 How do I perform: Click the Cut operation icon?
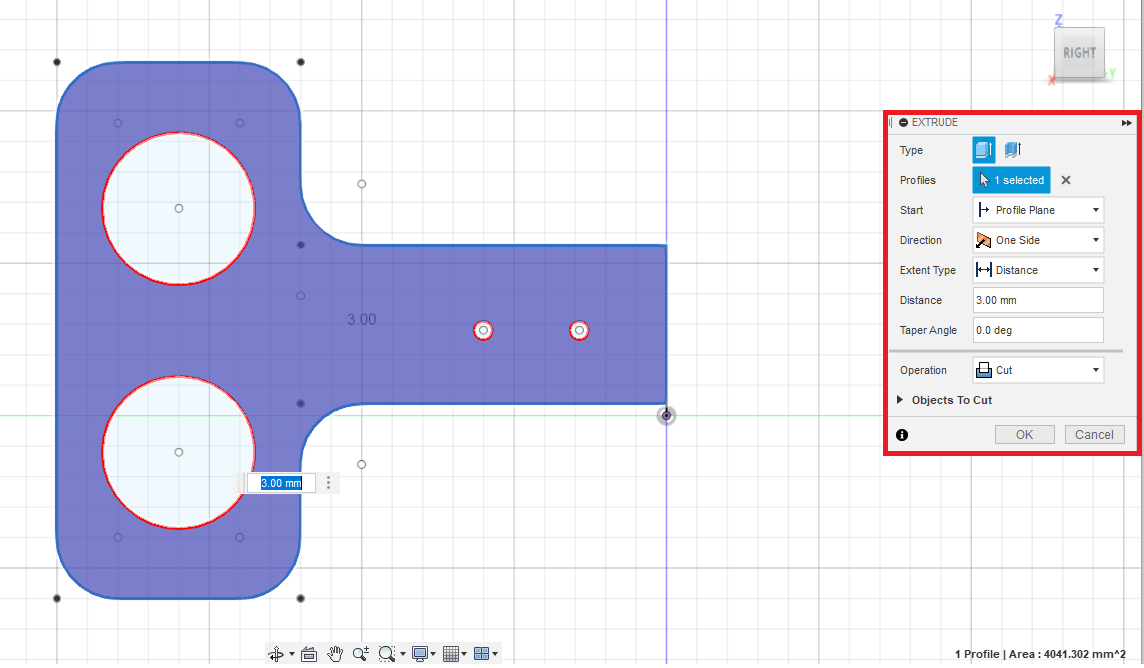click(983, 370)
